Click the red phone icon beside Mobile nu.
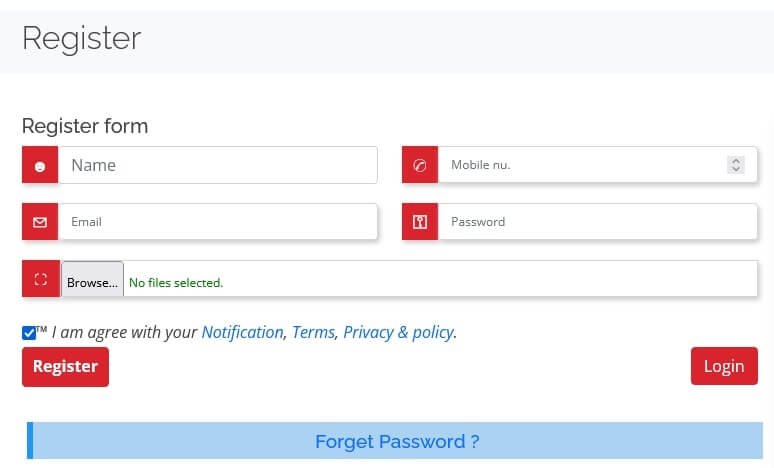Image resolution: width=774 pixels, height=468 pixels. (420, 166)
